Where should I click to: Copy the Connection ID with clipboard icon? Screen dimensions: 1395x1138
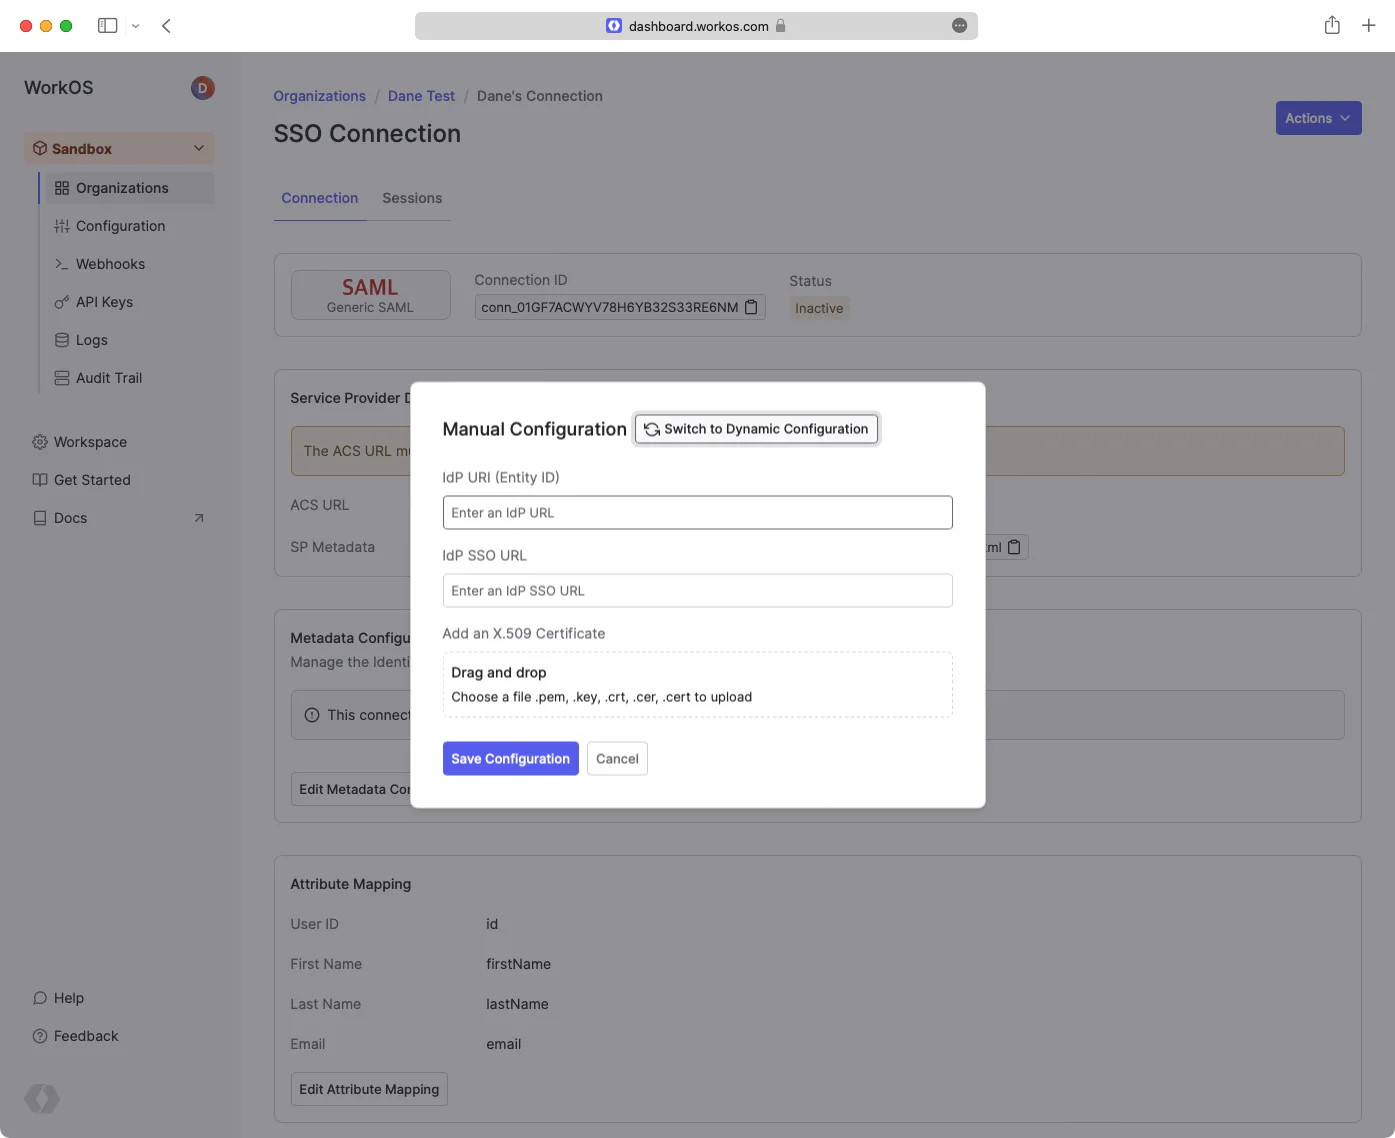coord(752,307)
